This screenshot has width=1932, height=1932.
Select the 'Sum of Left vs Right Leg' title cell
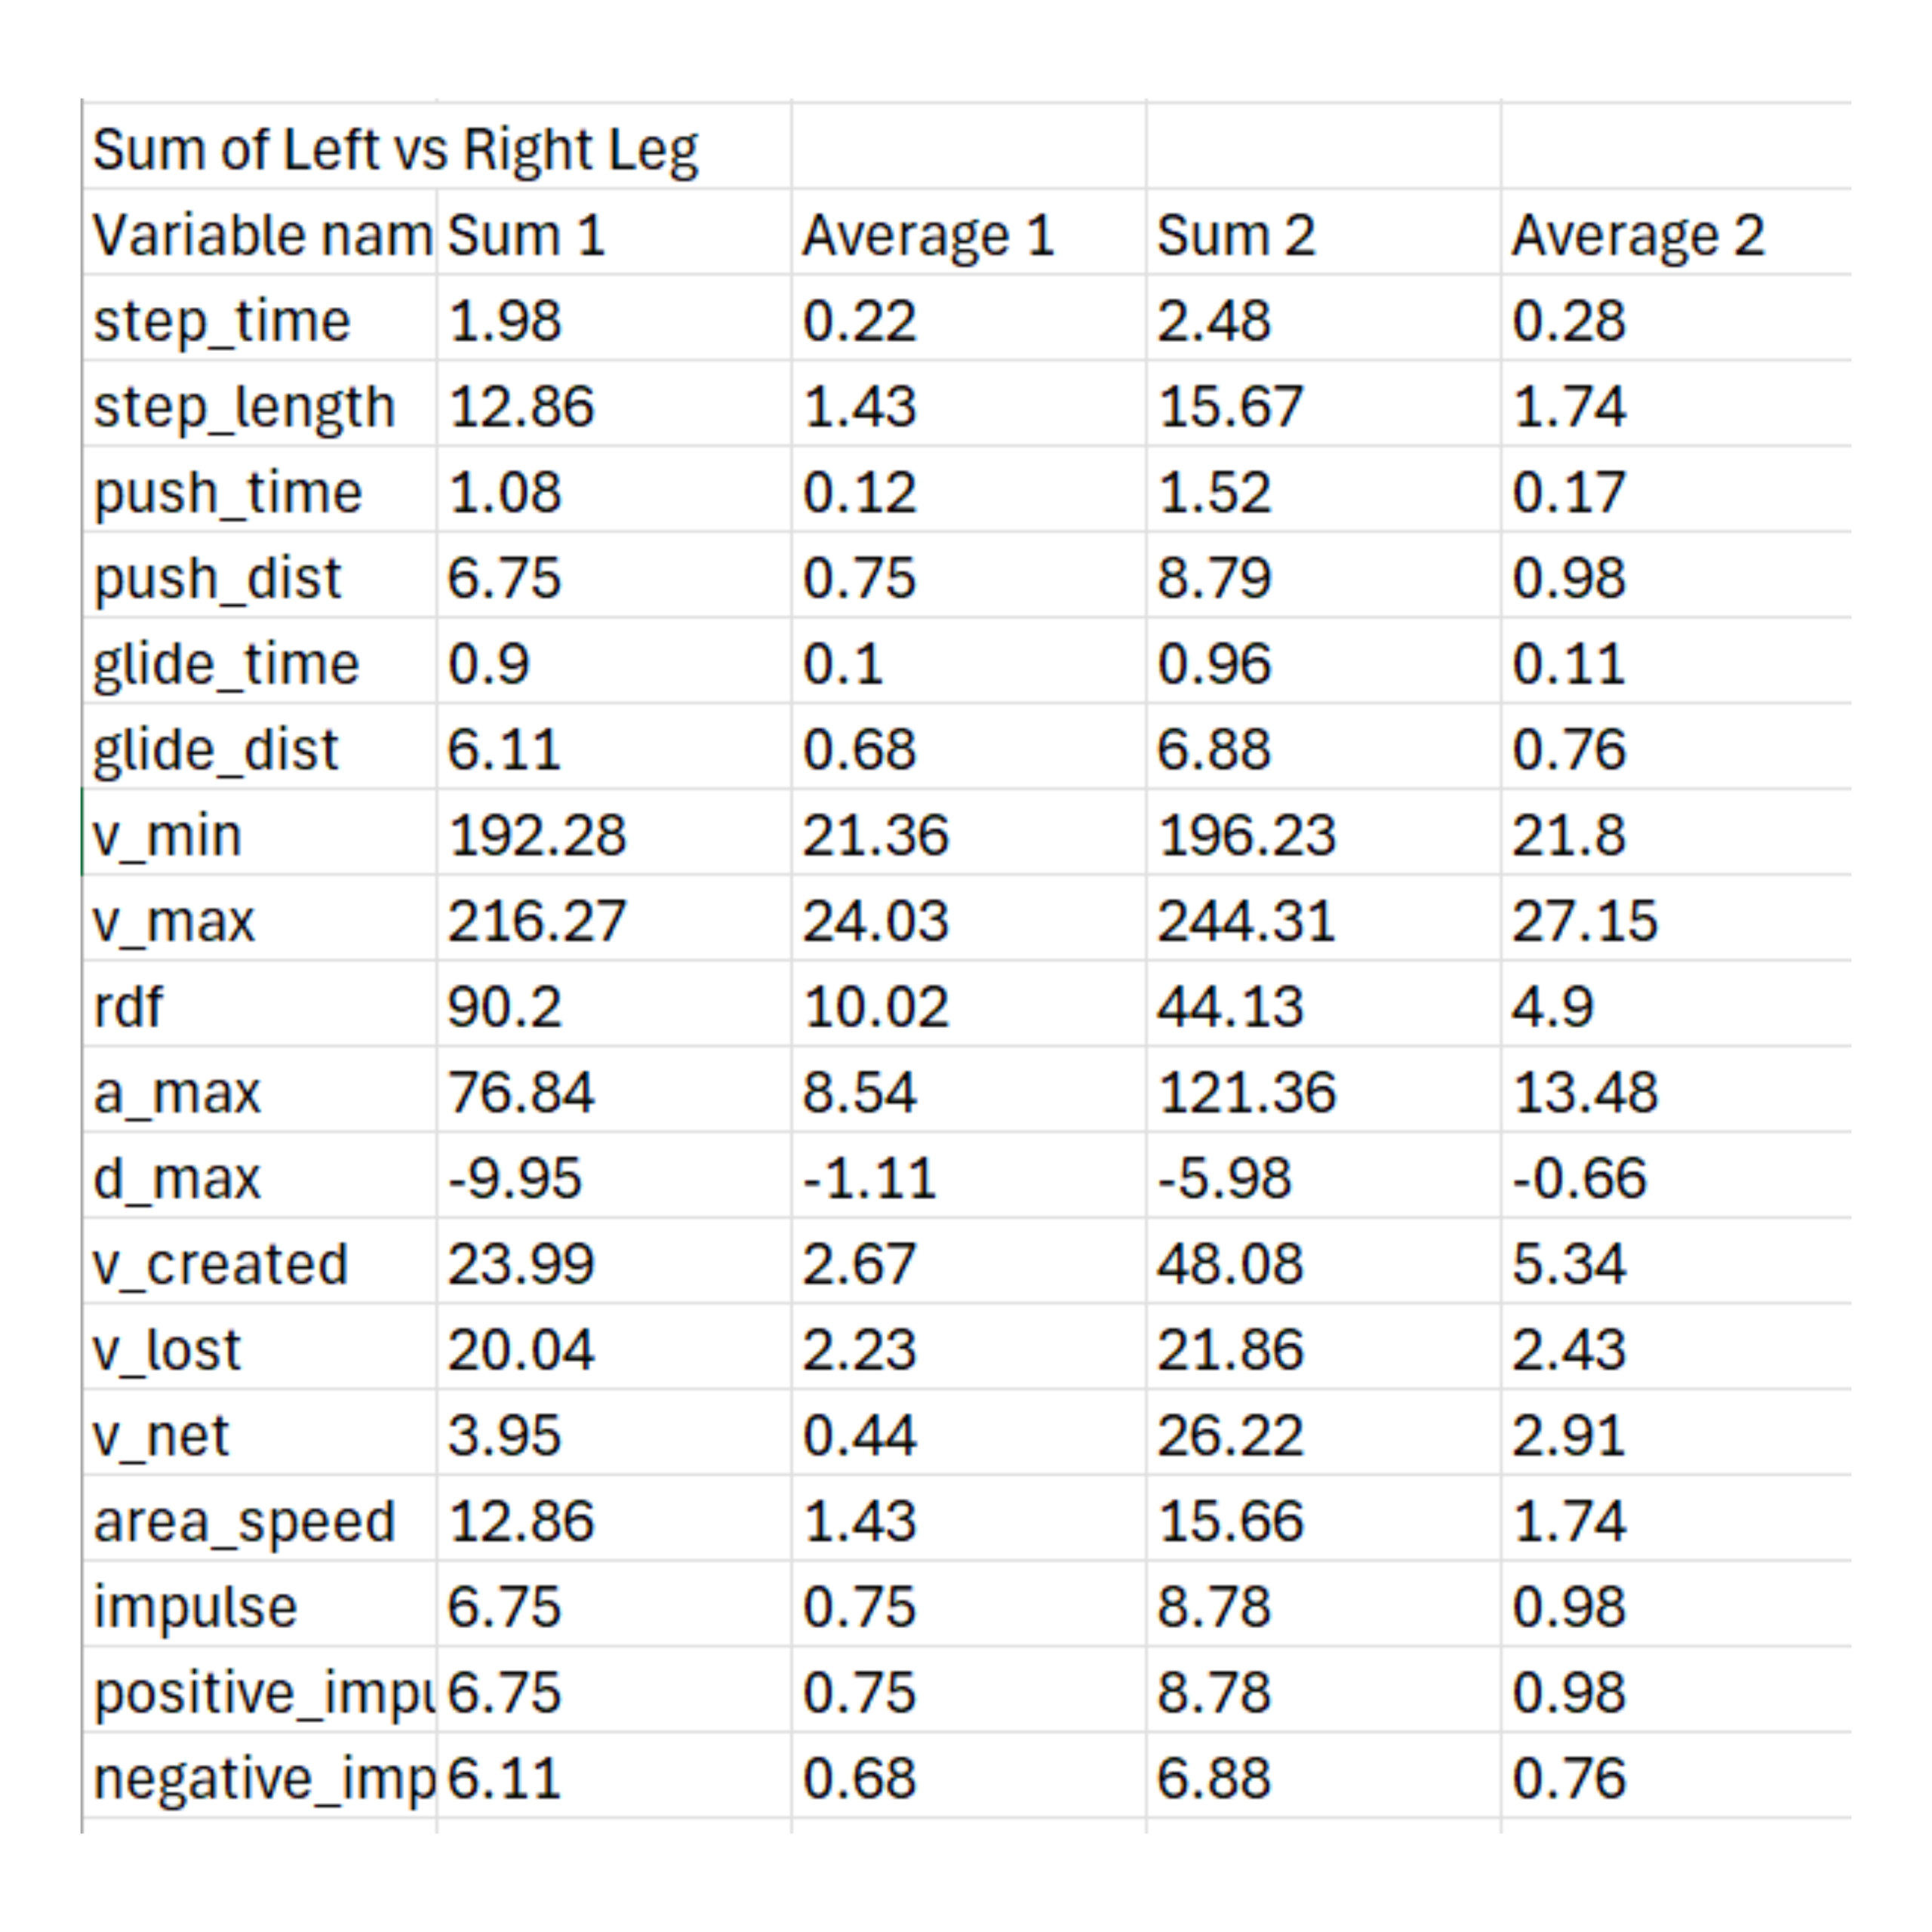[395, 150]
